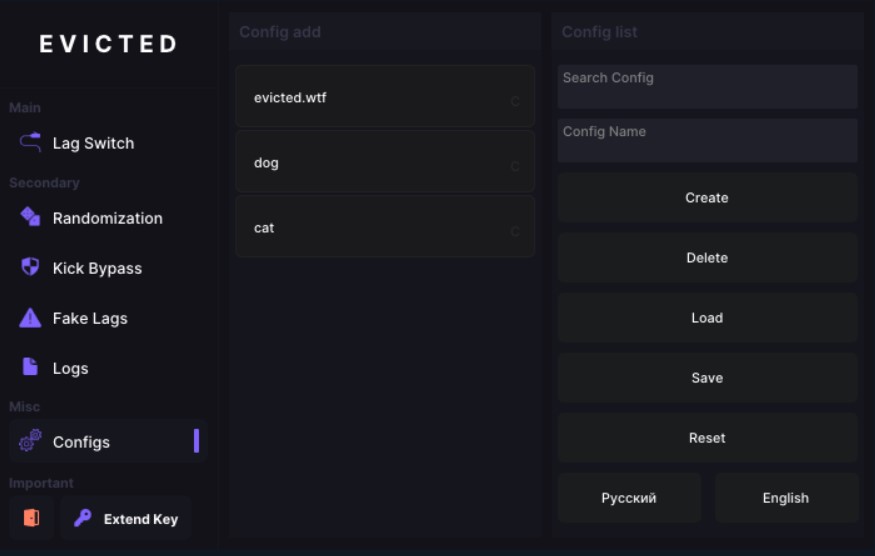Click the Kick Bypass shield icon

click(x=30, y=267)
